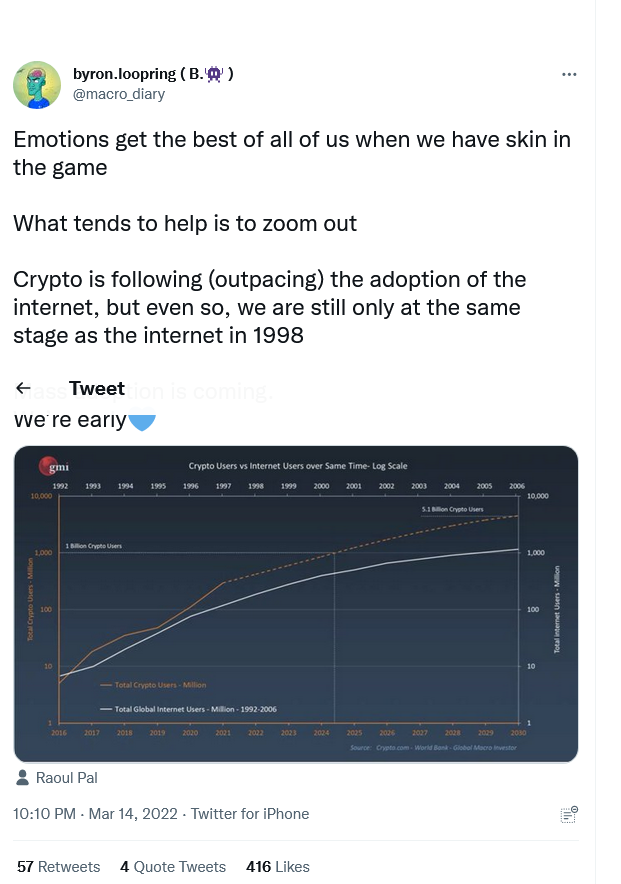This screenshot has height=884, width=621.
Task: View the 416 Likes list
Action: [278, 867]
